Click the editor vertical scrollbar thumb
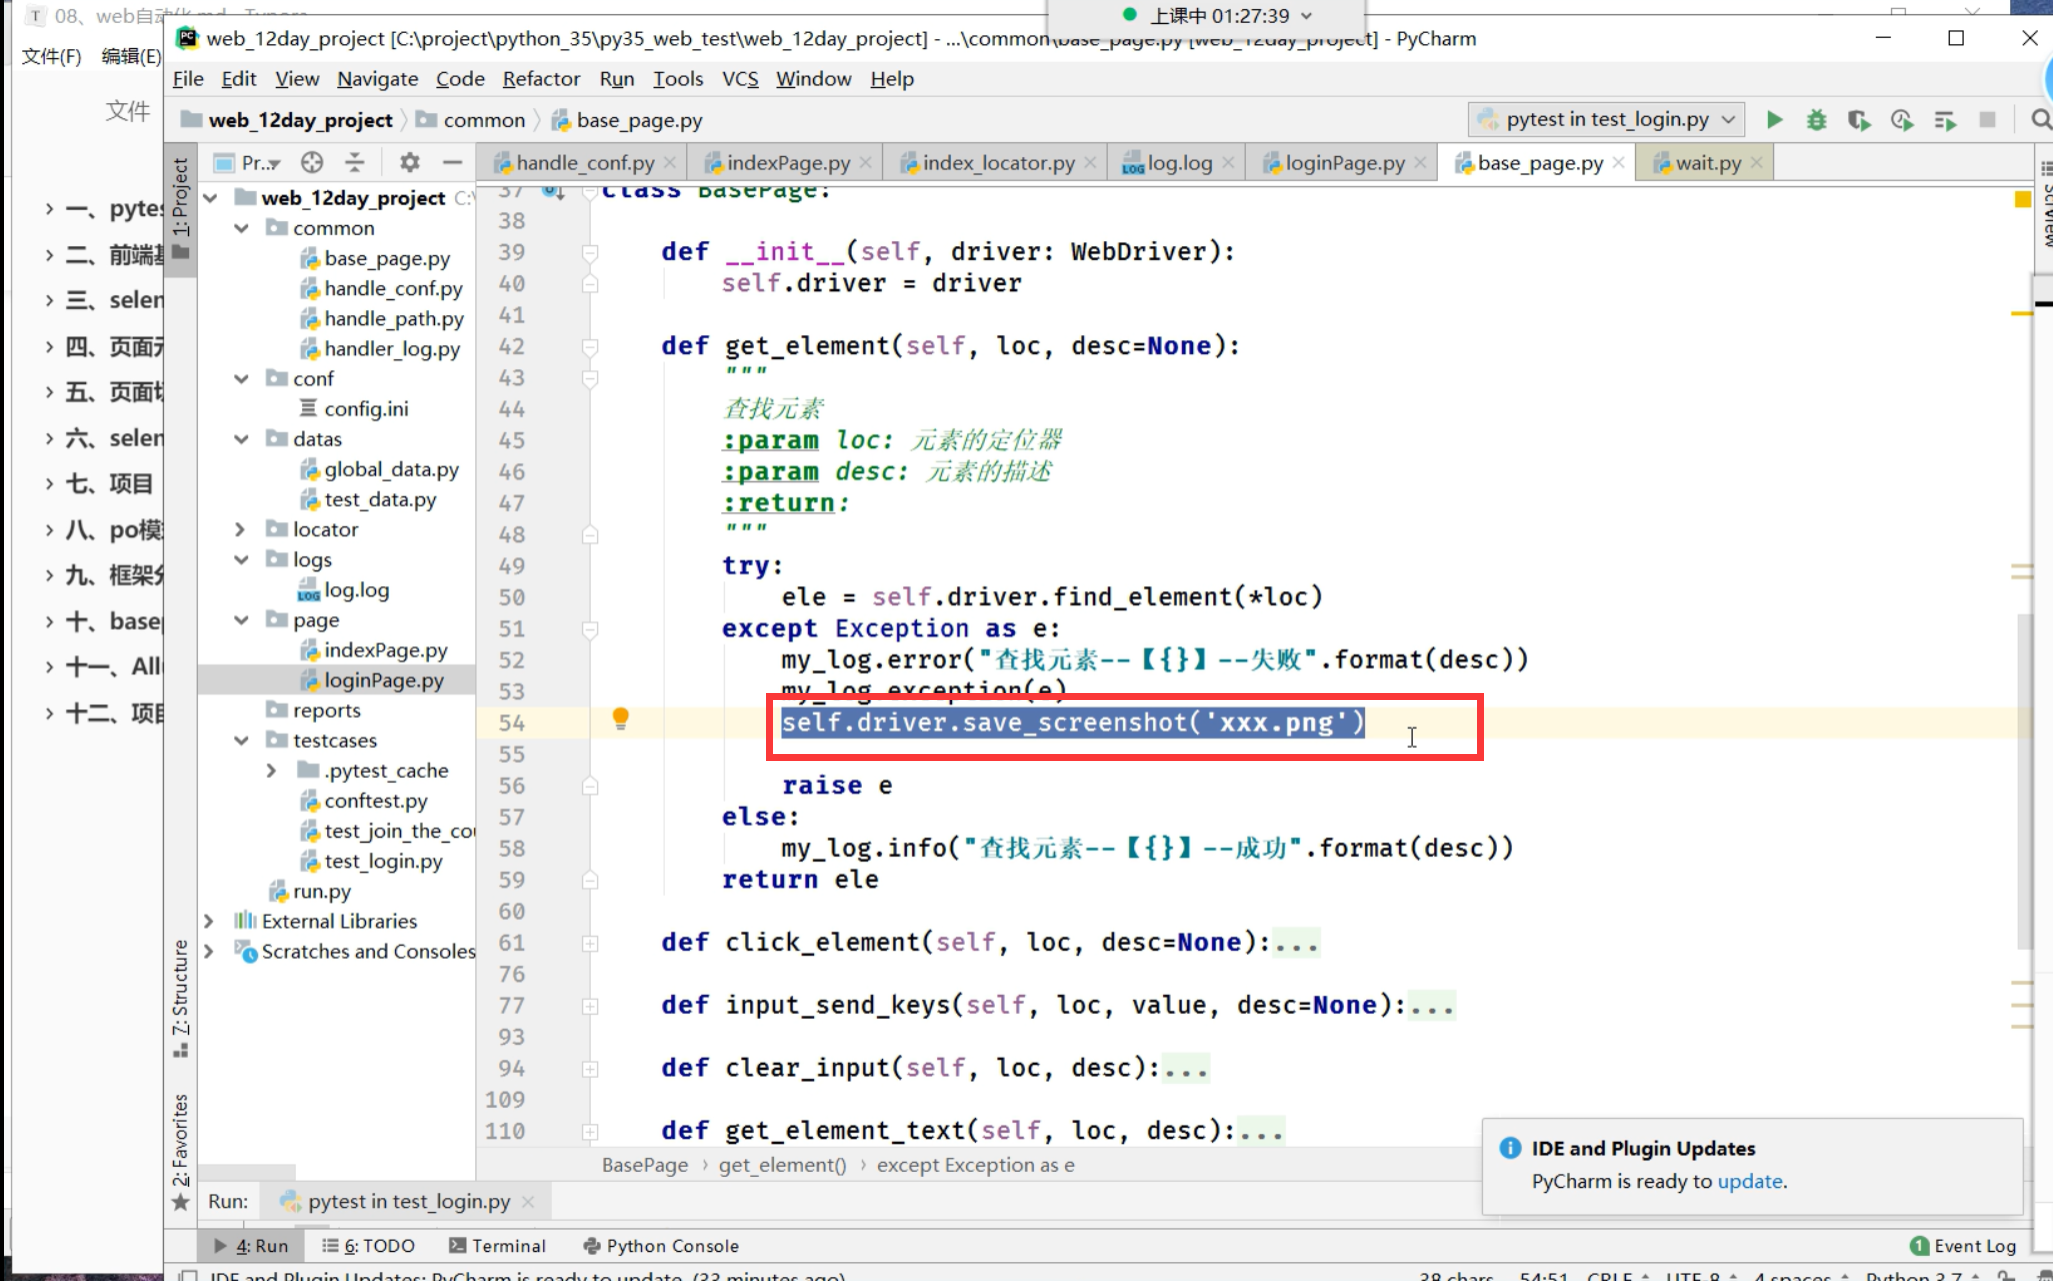 click(x=2024, y=780)
